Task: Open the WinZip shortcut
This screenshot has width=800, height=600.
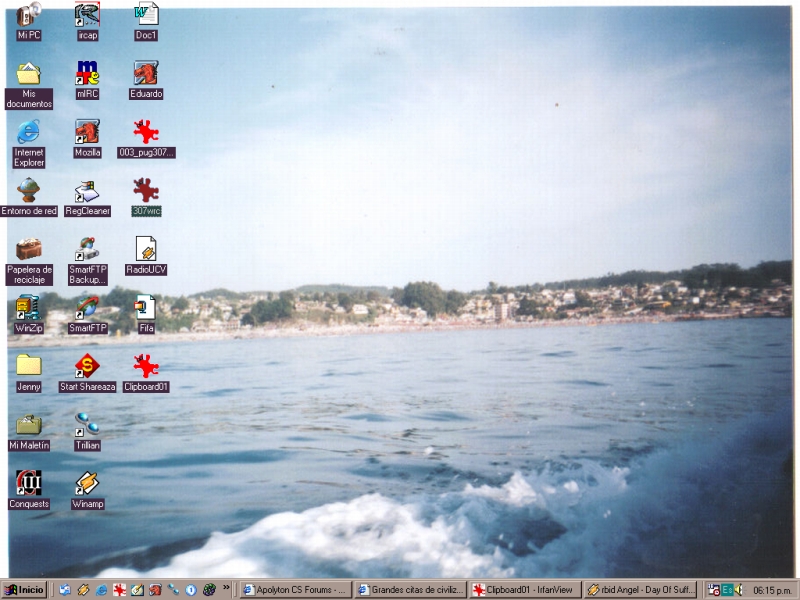Action: pyautogui.click(x=28, y=307)
